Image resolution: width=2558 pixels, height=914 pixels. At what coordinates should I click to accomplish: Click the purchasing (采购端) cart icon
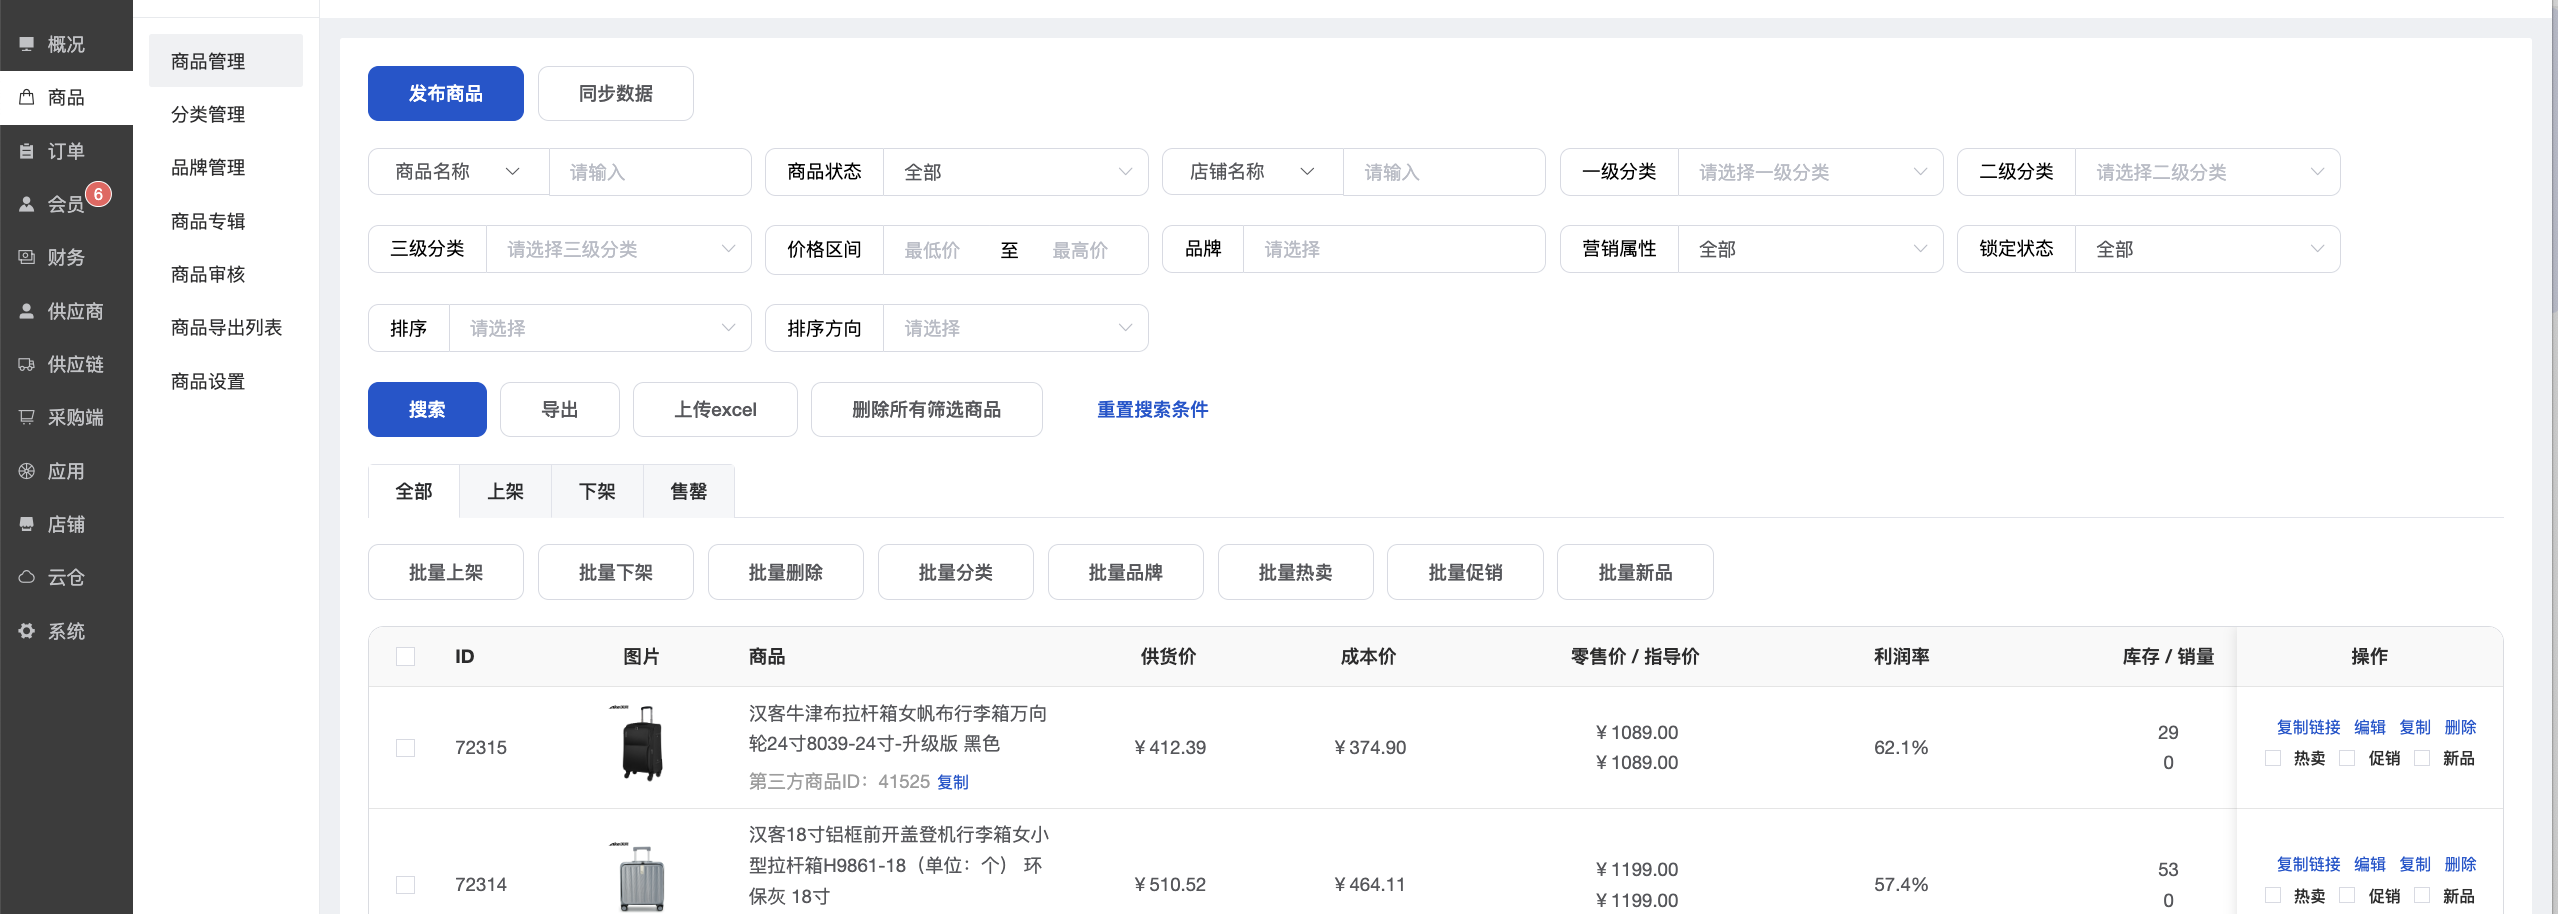pyautogui.click(x=27, y=417)
